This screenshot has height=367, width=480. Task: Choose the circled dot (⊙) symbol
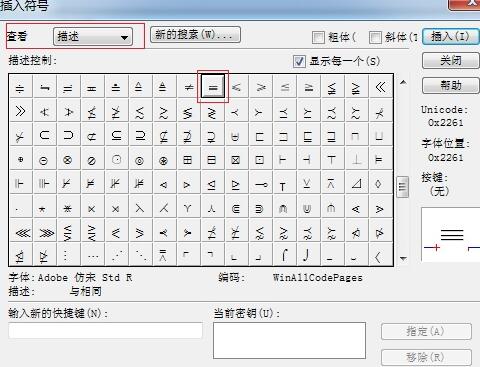[x=117, y=159]
